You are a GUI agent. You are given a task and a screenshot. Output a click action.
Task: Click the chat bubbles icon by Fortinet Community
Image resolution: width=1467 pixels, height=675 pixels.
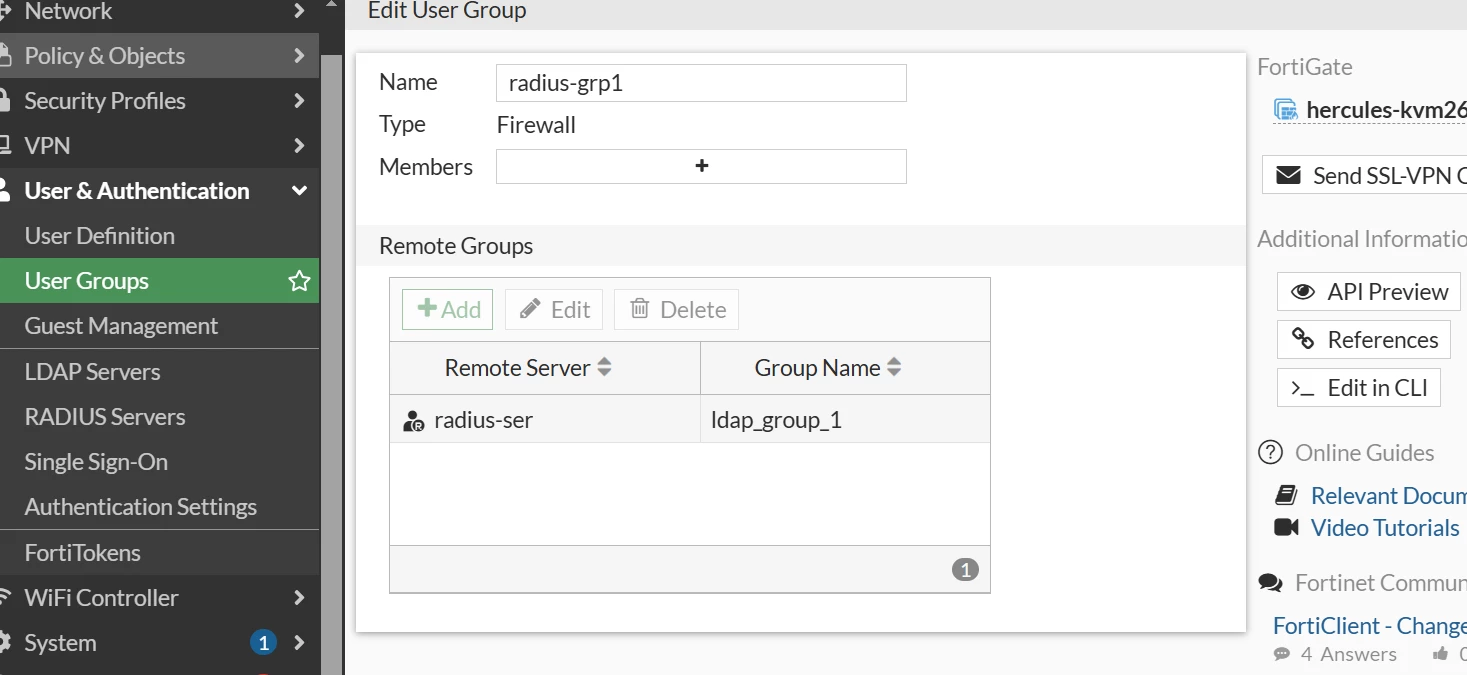click(x=1270, y=583)
